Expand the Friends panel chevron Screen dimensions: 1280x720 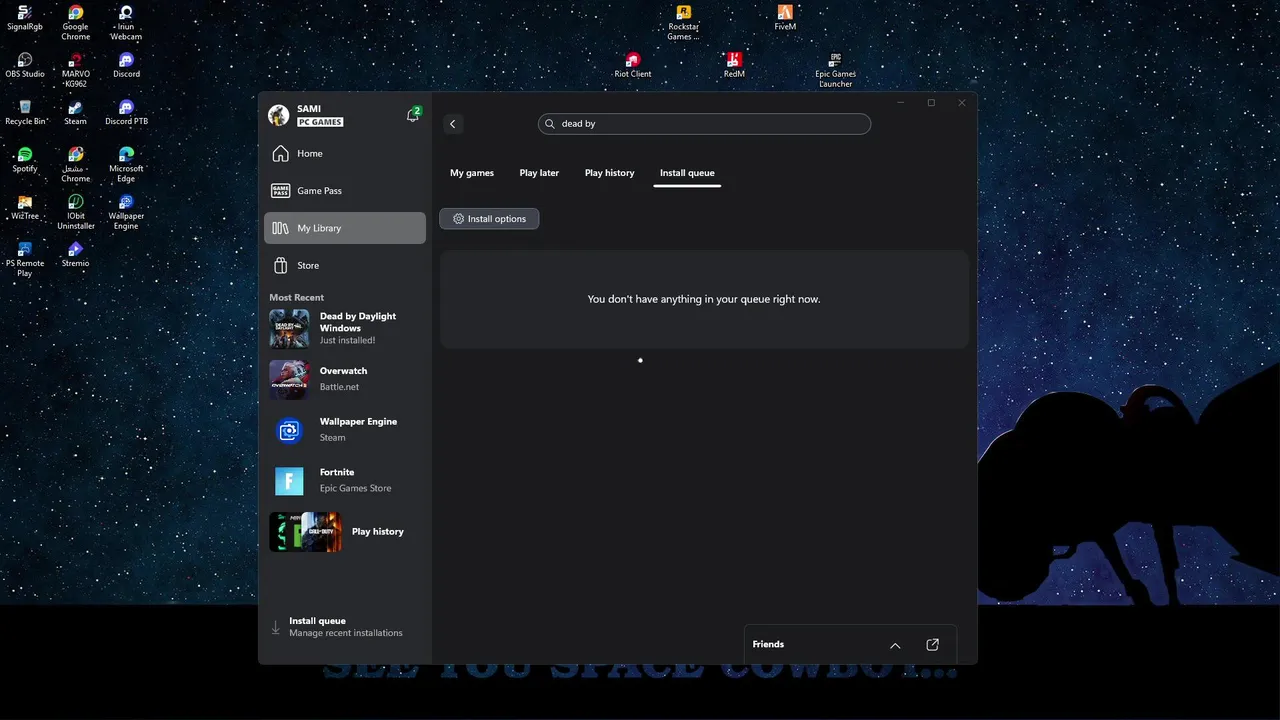[x=895, y=645]
